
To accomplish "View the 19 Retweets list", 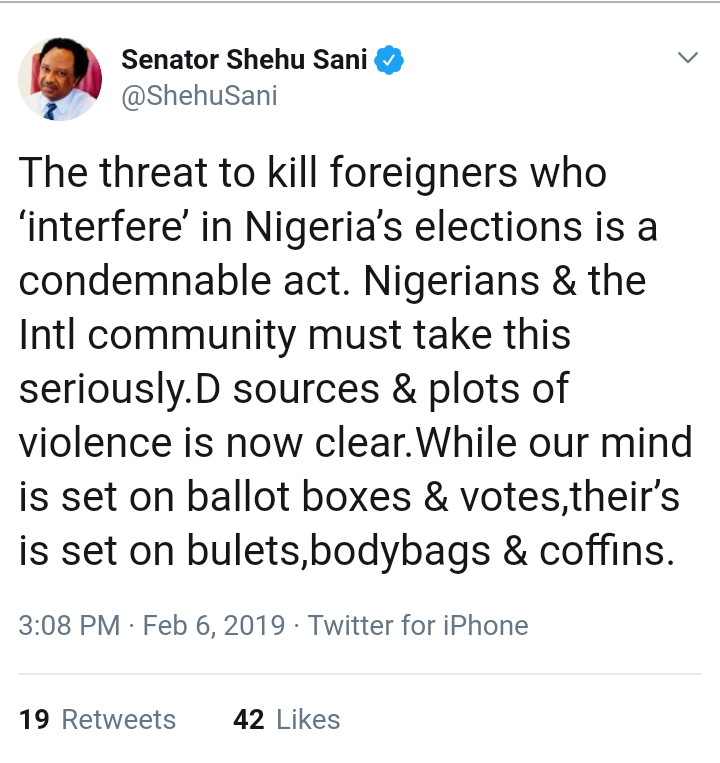I will [97, 719].
